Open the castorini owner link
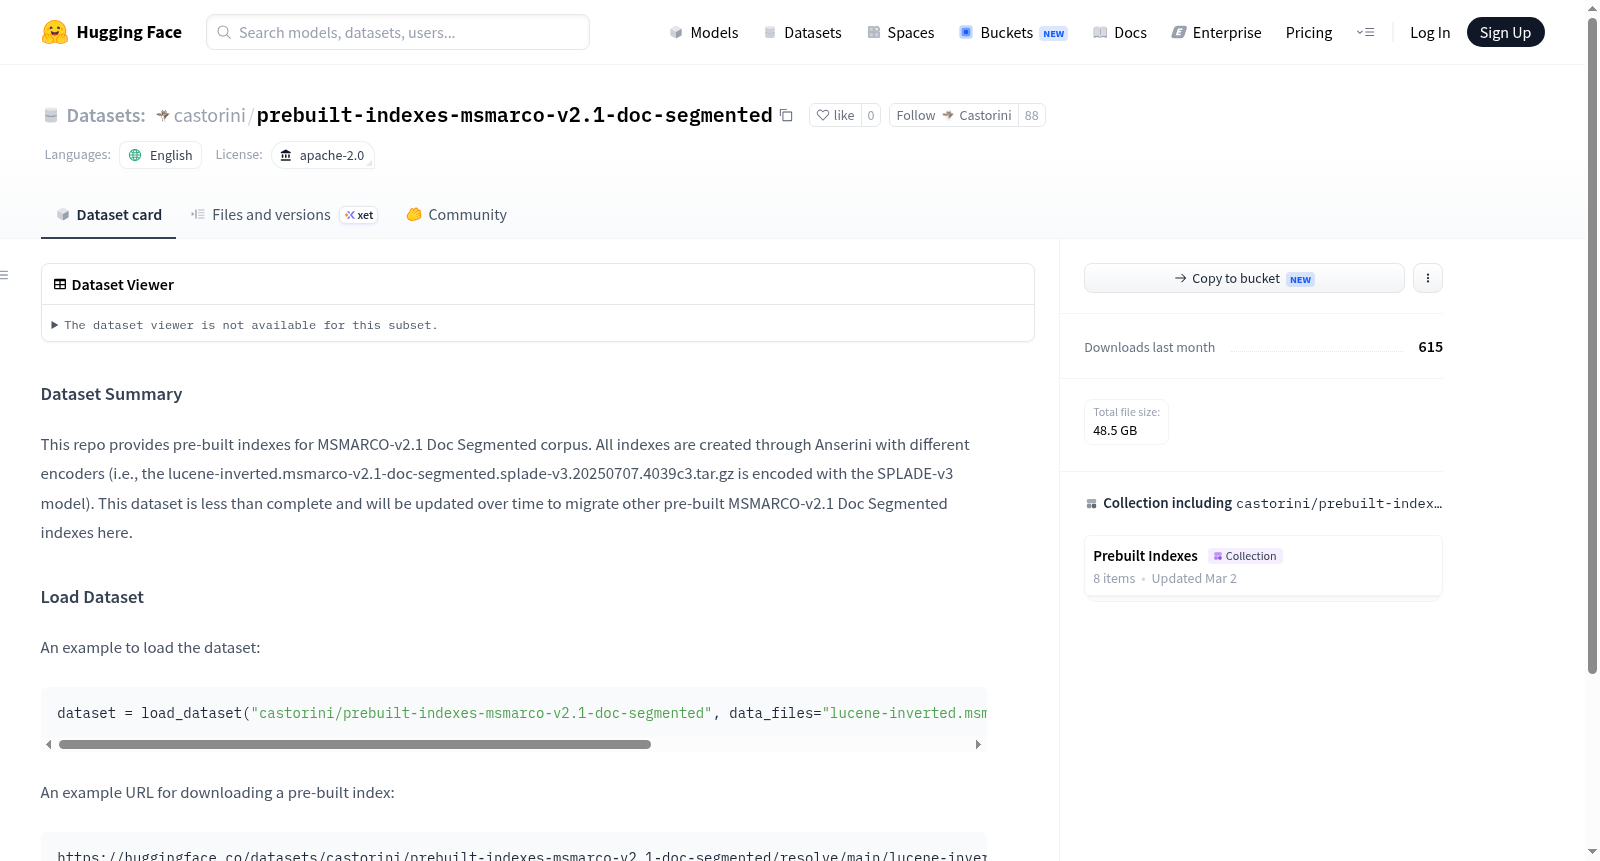The height and width of the screenshot is (861, 1600). click(209, 115)
